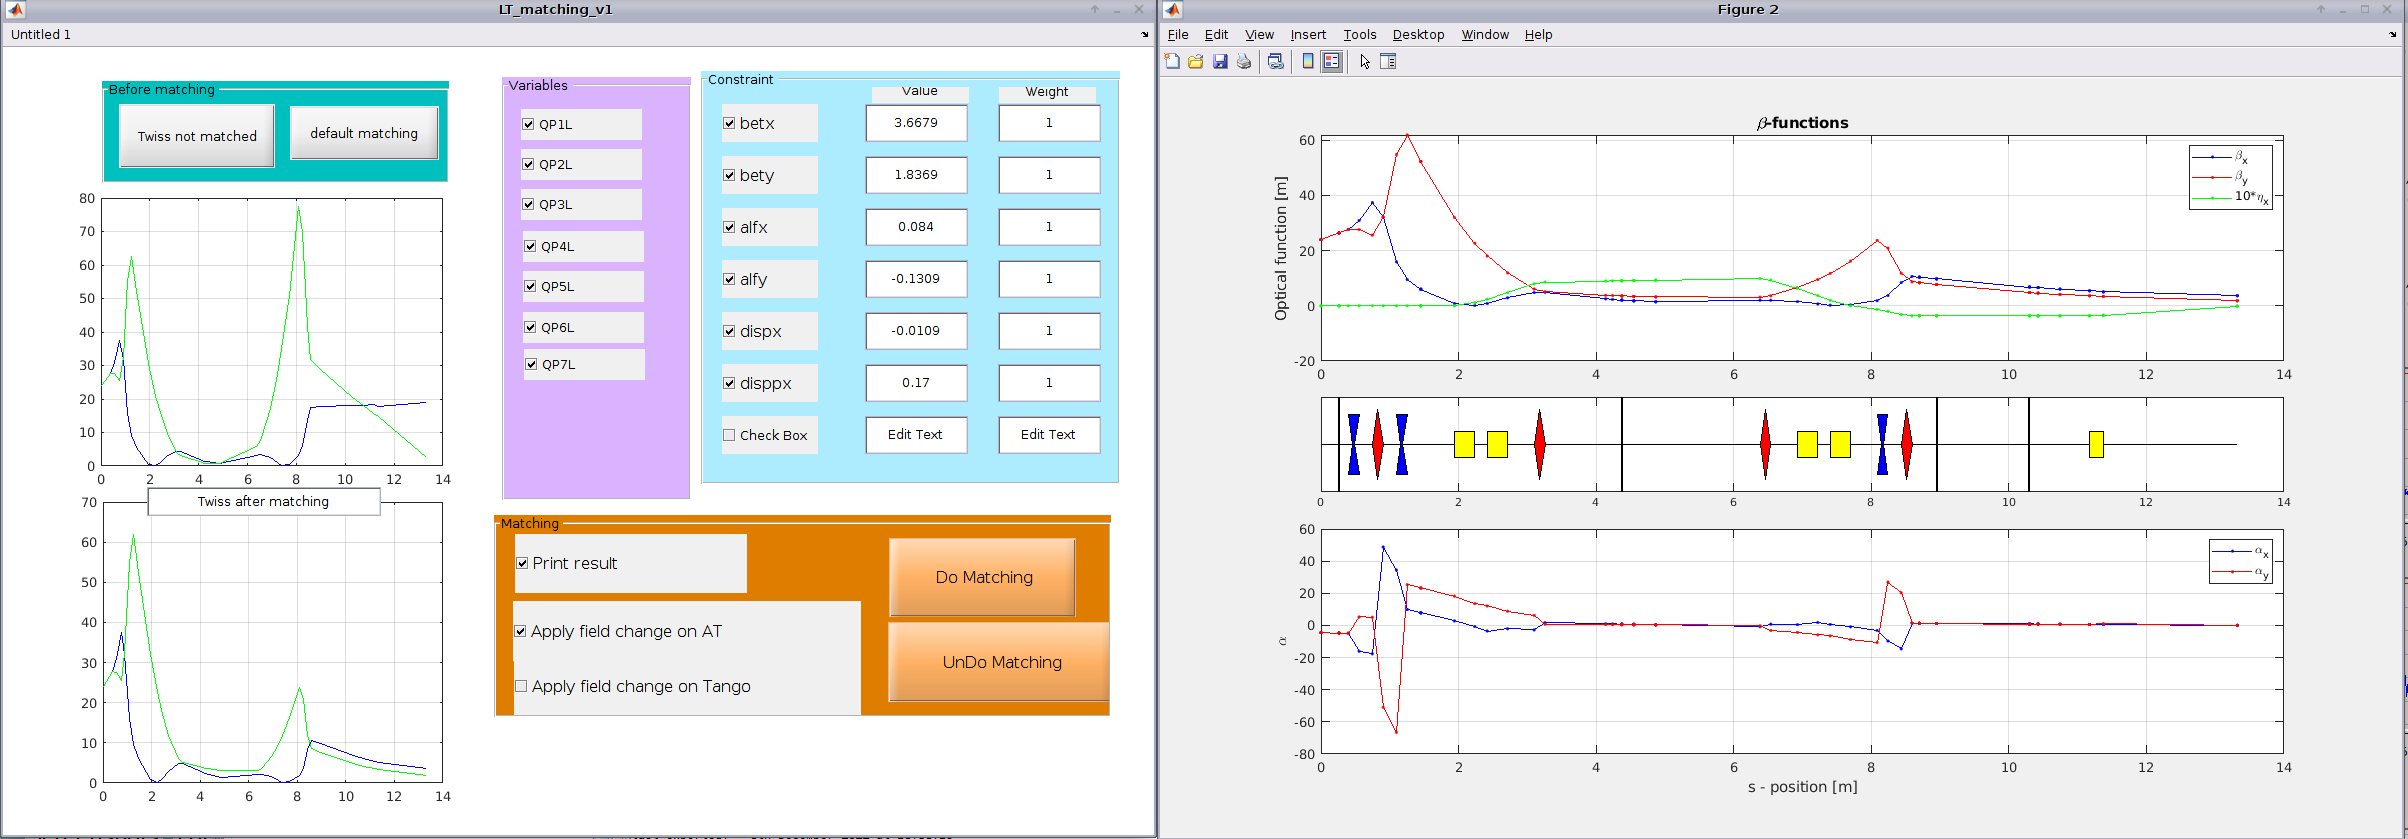Click the New Figure toolbar icon
Viewport: 2408px width, 839px height.
pos(1172,62)
